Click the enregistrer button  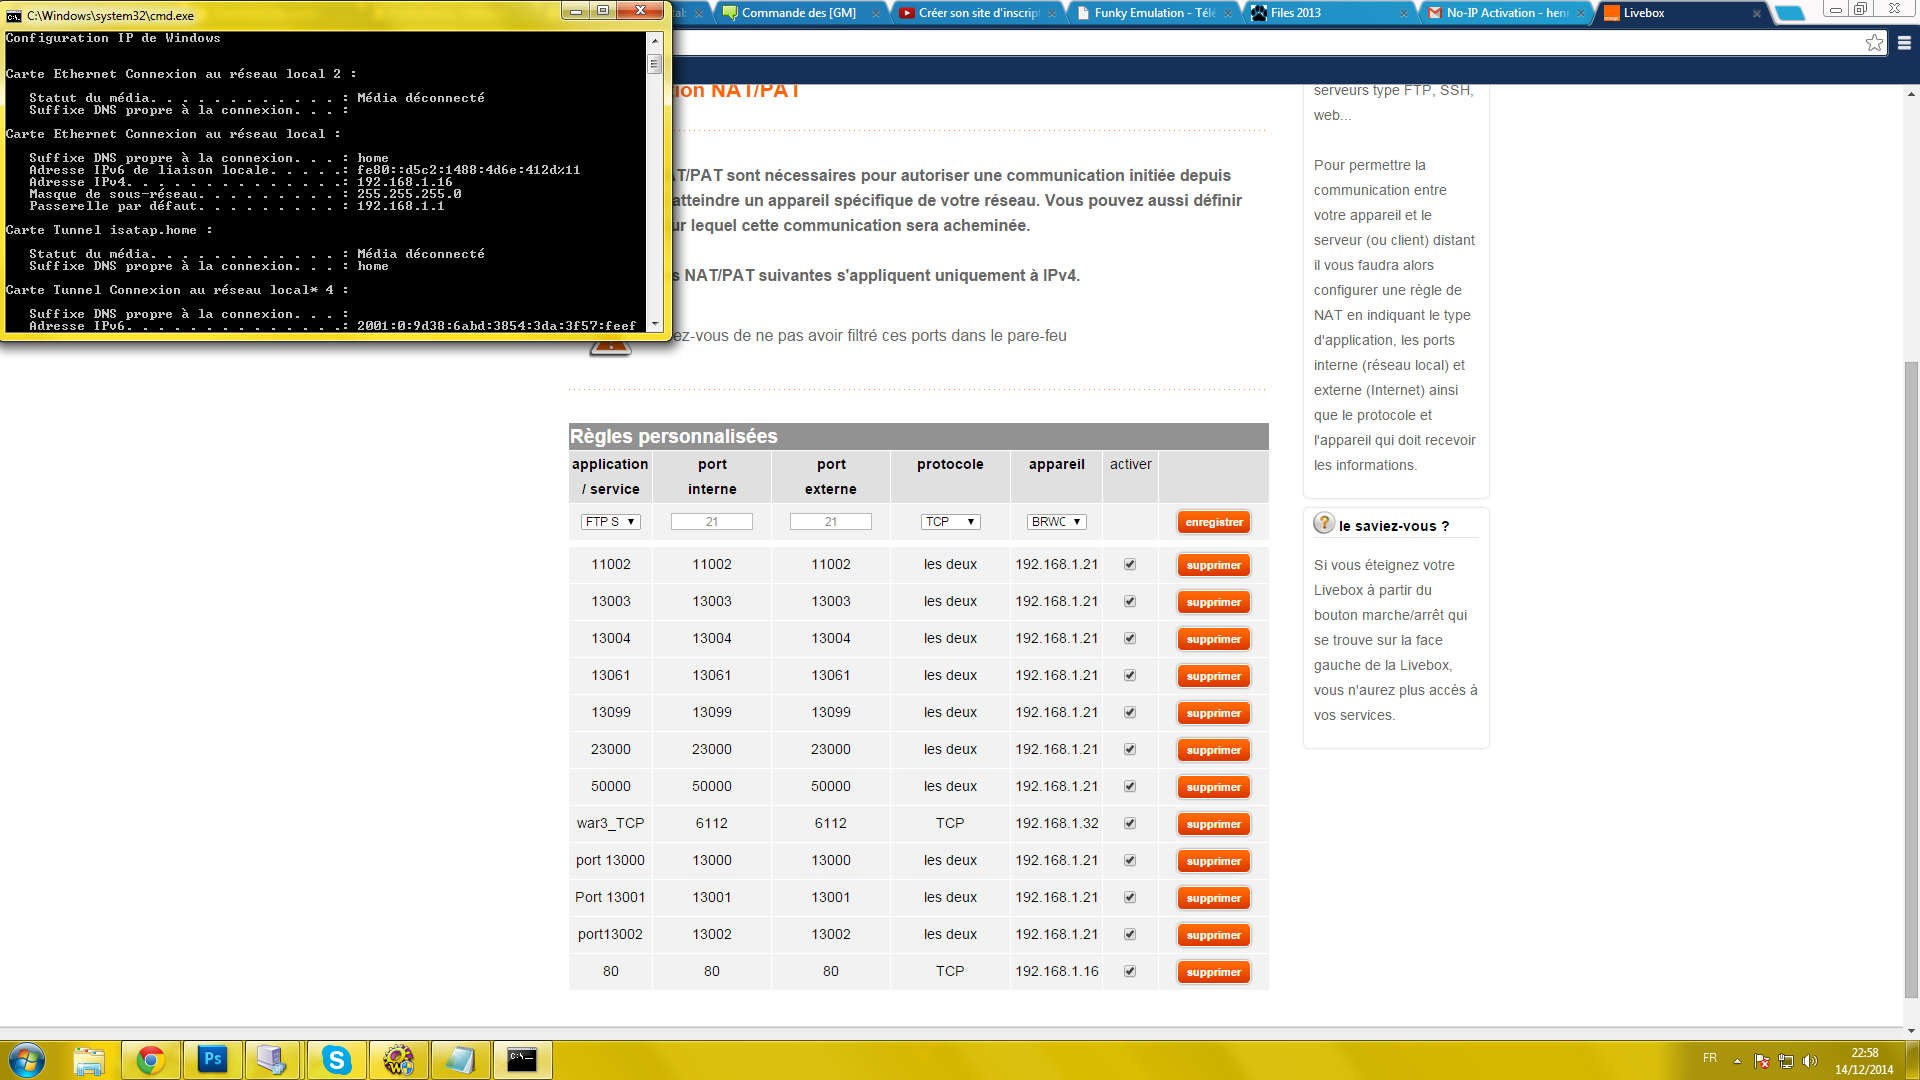(1214, 522)
